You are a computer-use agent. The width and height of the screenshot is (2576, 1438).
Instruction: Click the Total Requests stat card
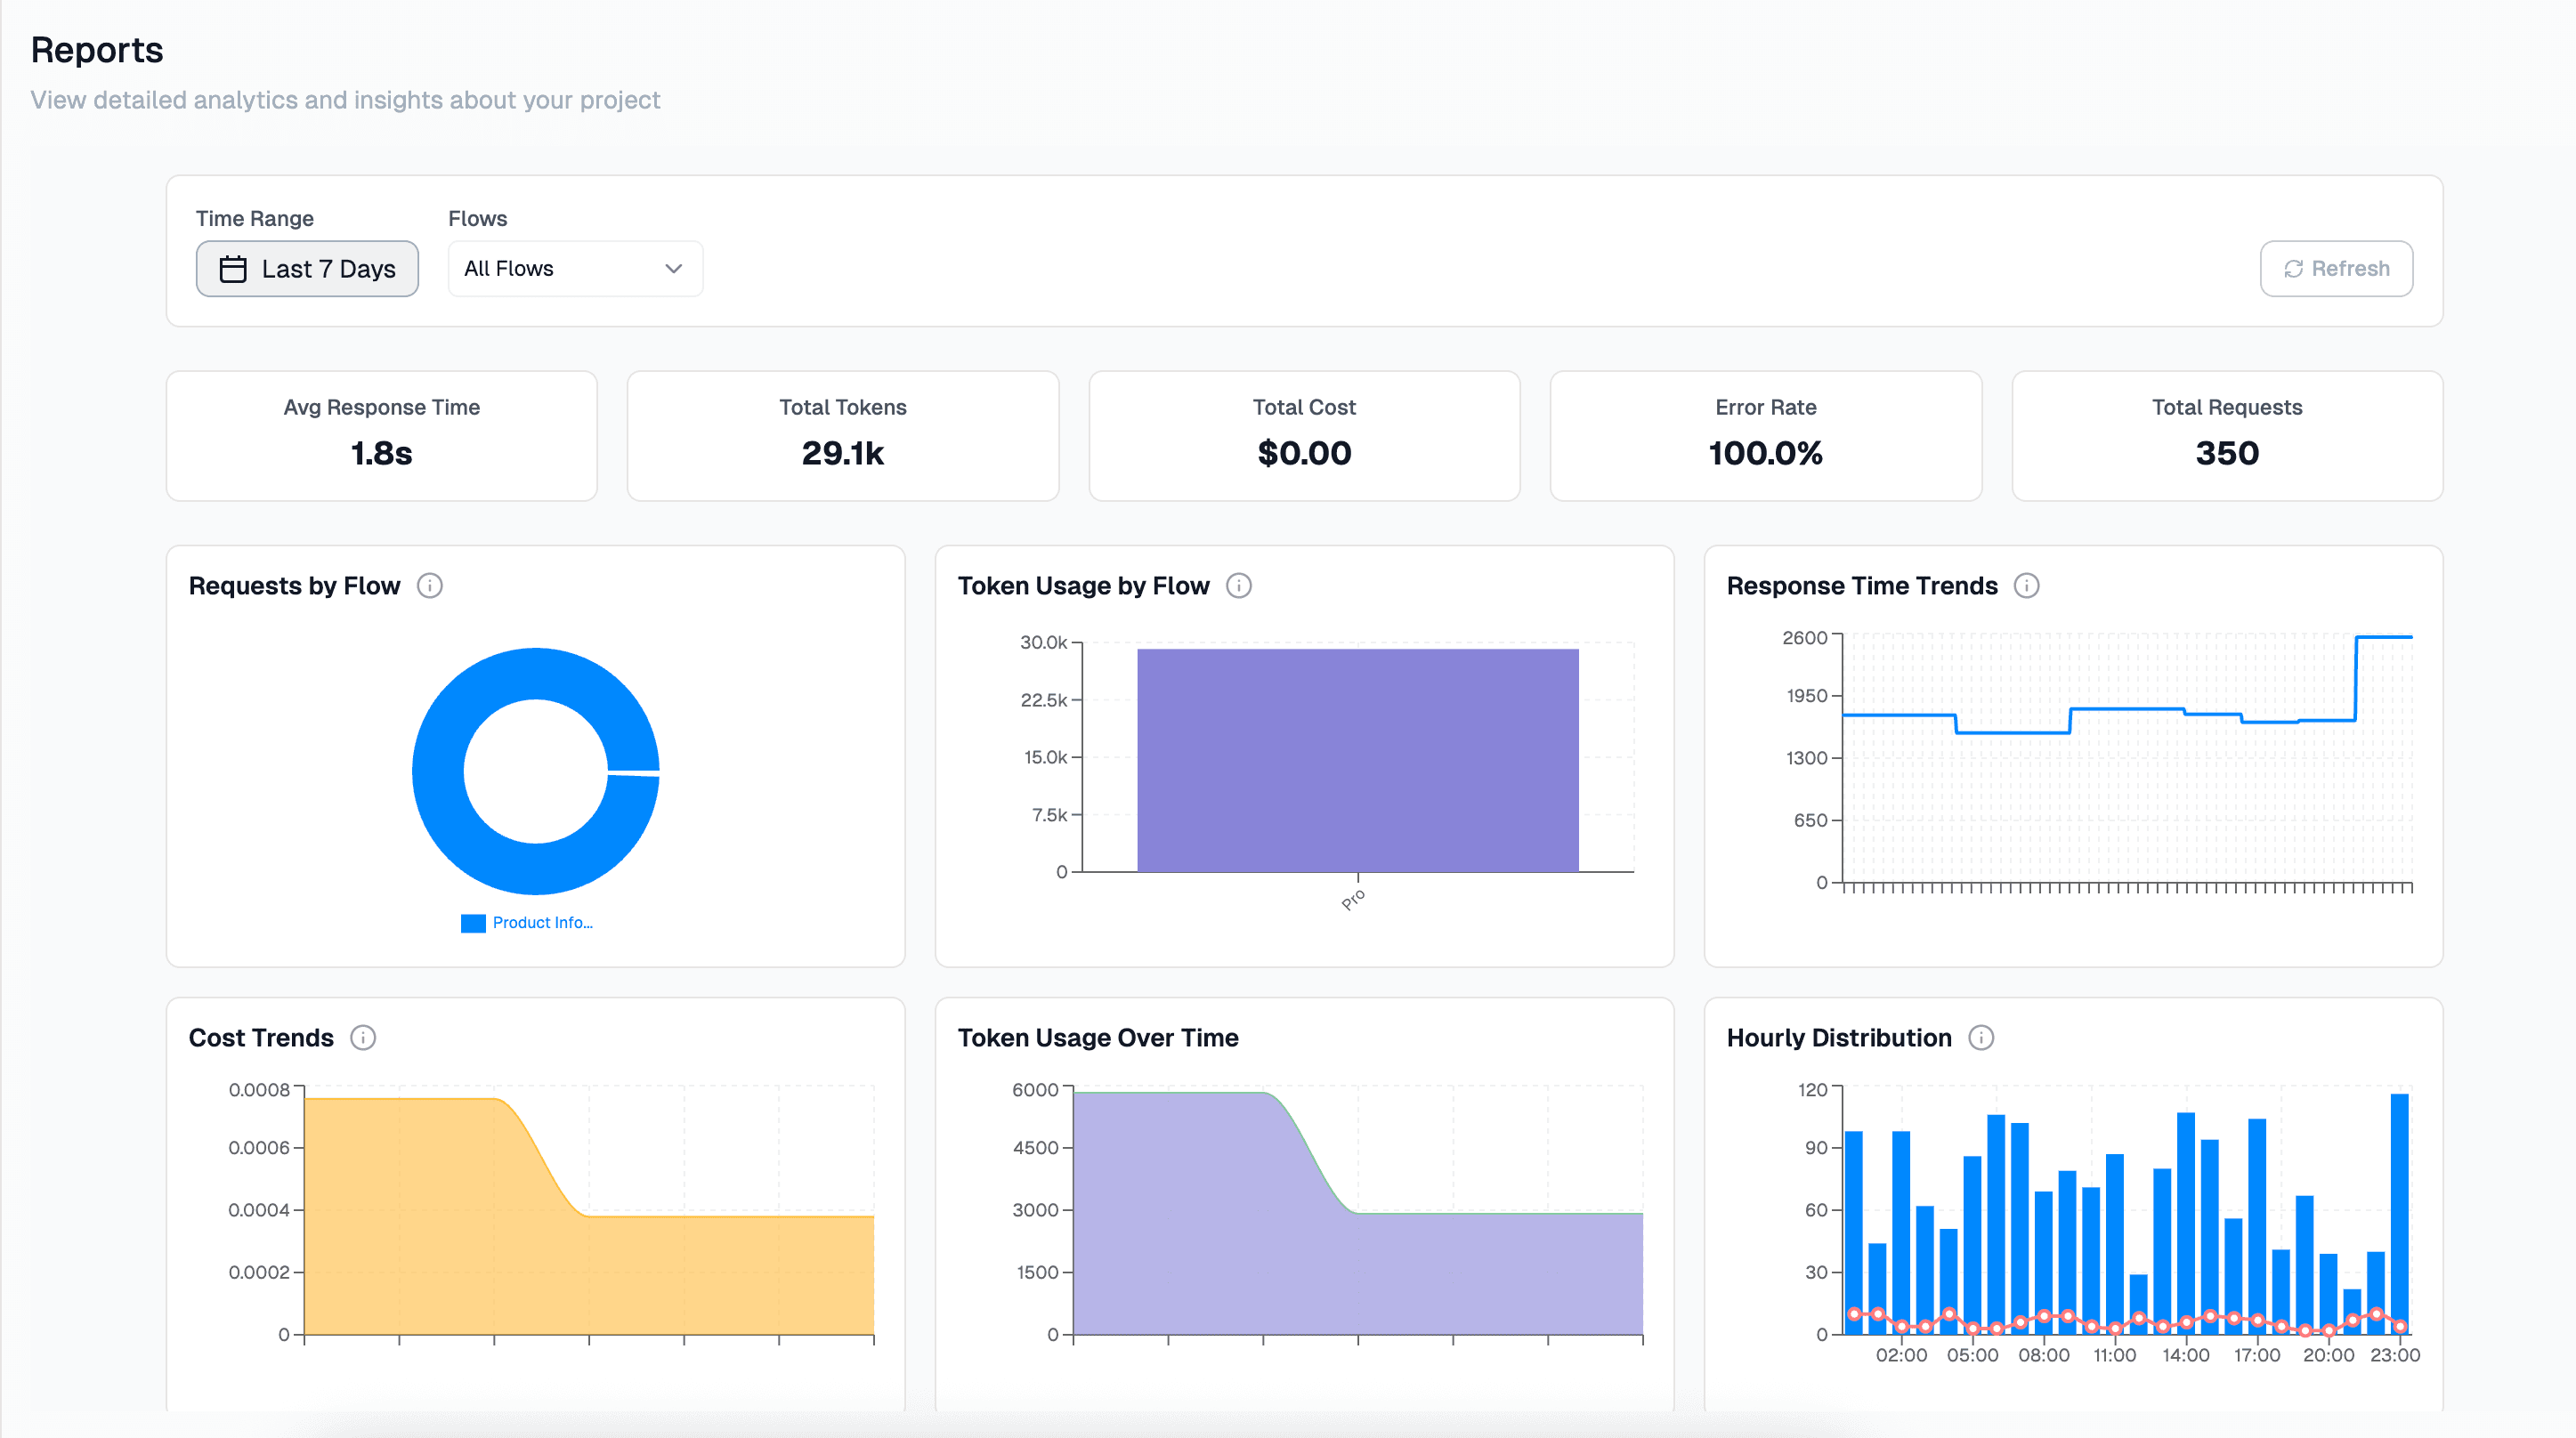(2226, 436)
